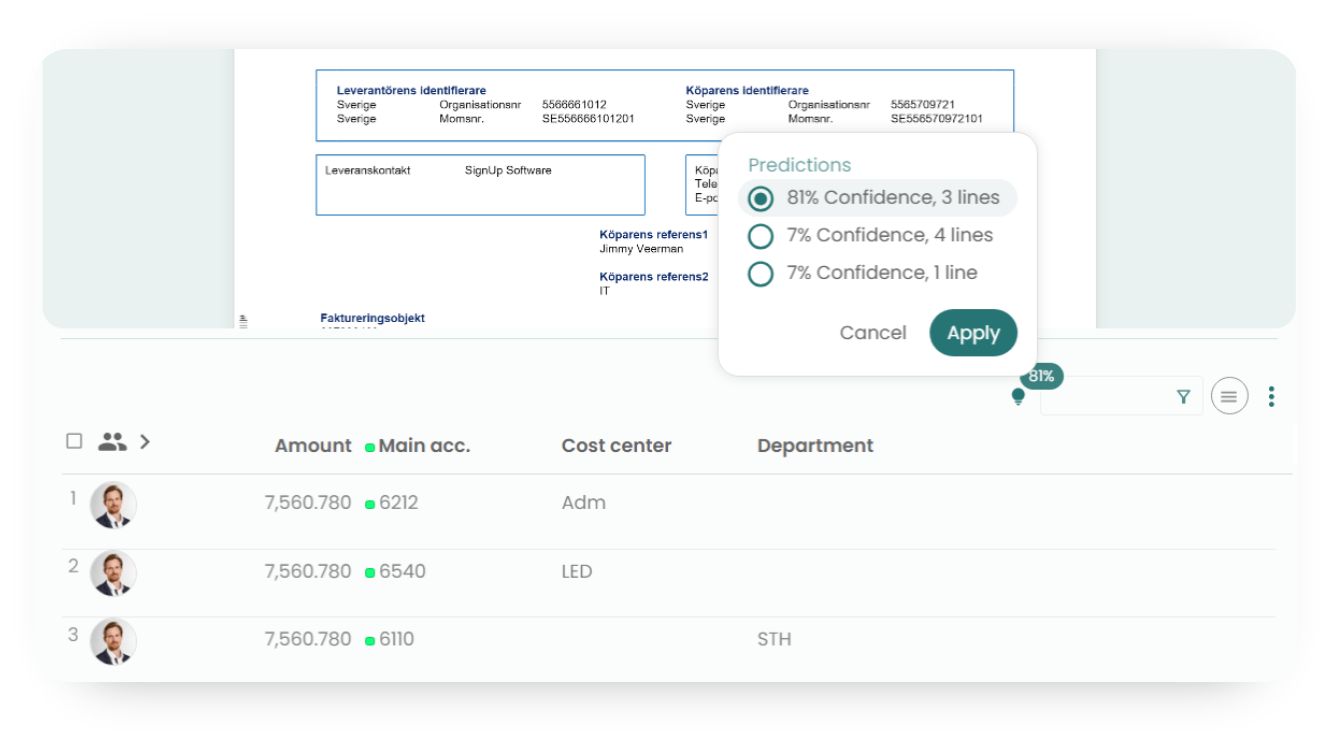Click main account value 6540
This screenshot has height=748, width=1333.
point(402,572)
